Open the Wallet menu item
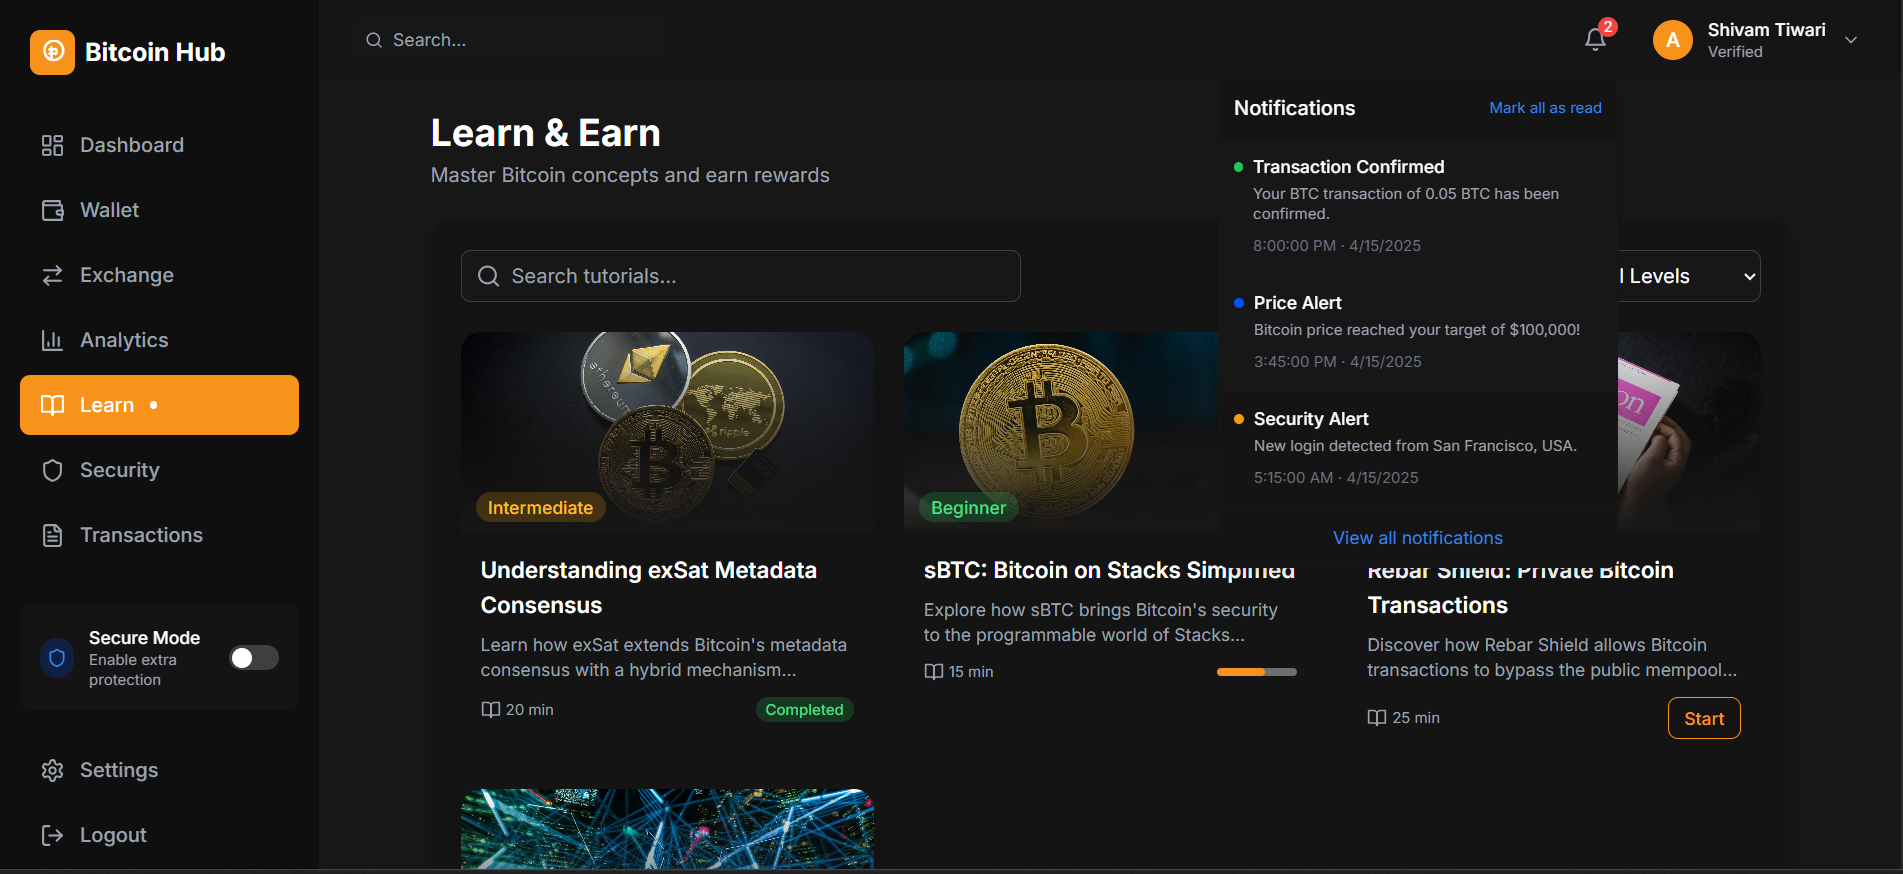The height and width of the screenshot is (874, 1903). click(x=160, y=210)
